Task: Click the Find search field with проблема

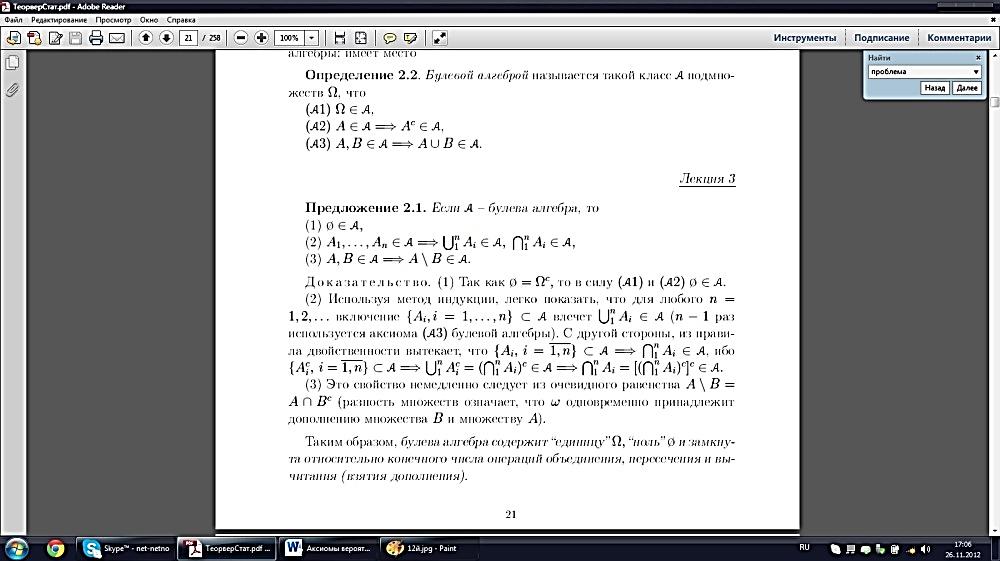Action: (x=920, y=71)
